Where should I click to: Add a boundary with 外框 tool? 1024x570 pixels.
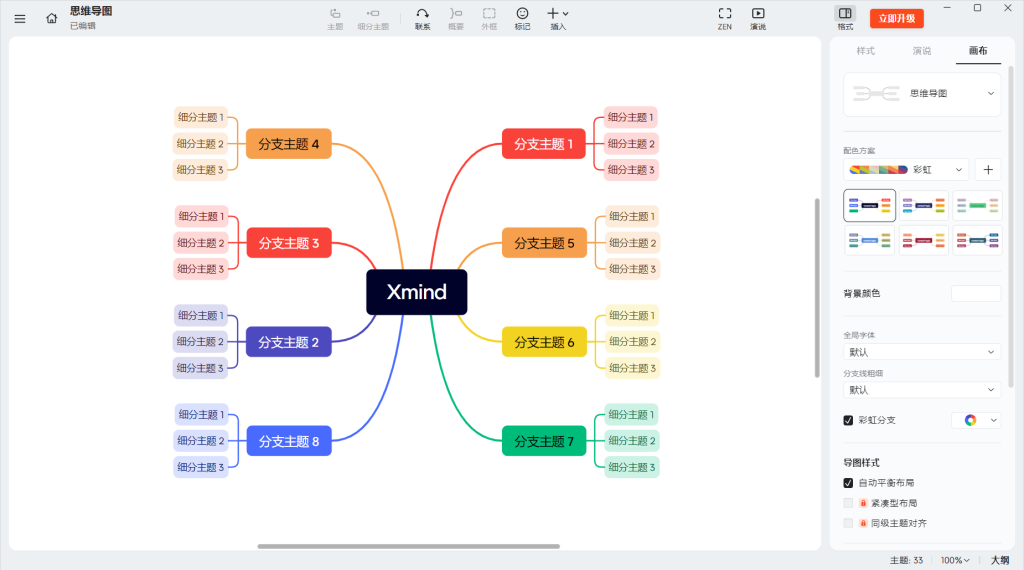tap(489, 19)
